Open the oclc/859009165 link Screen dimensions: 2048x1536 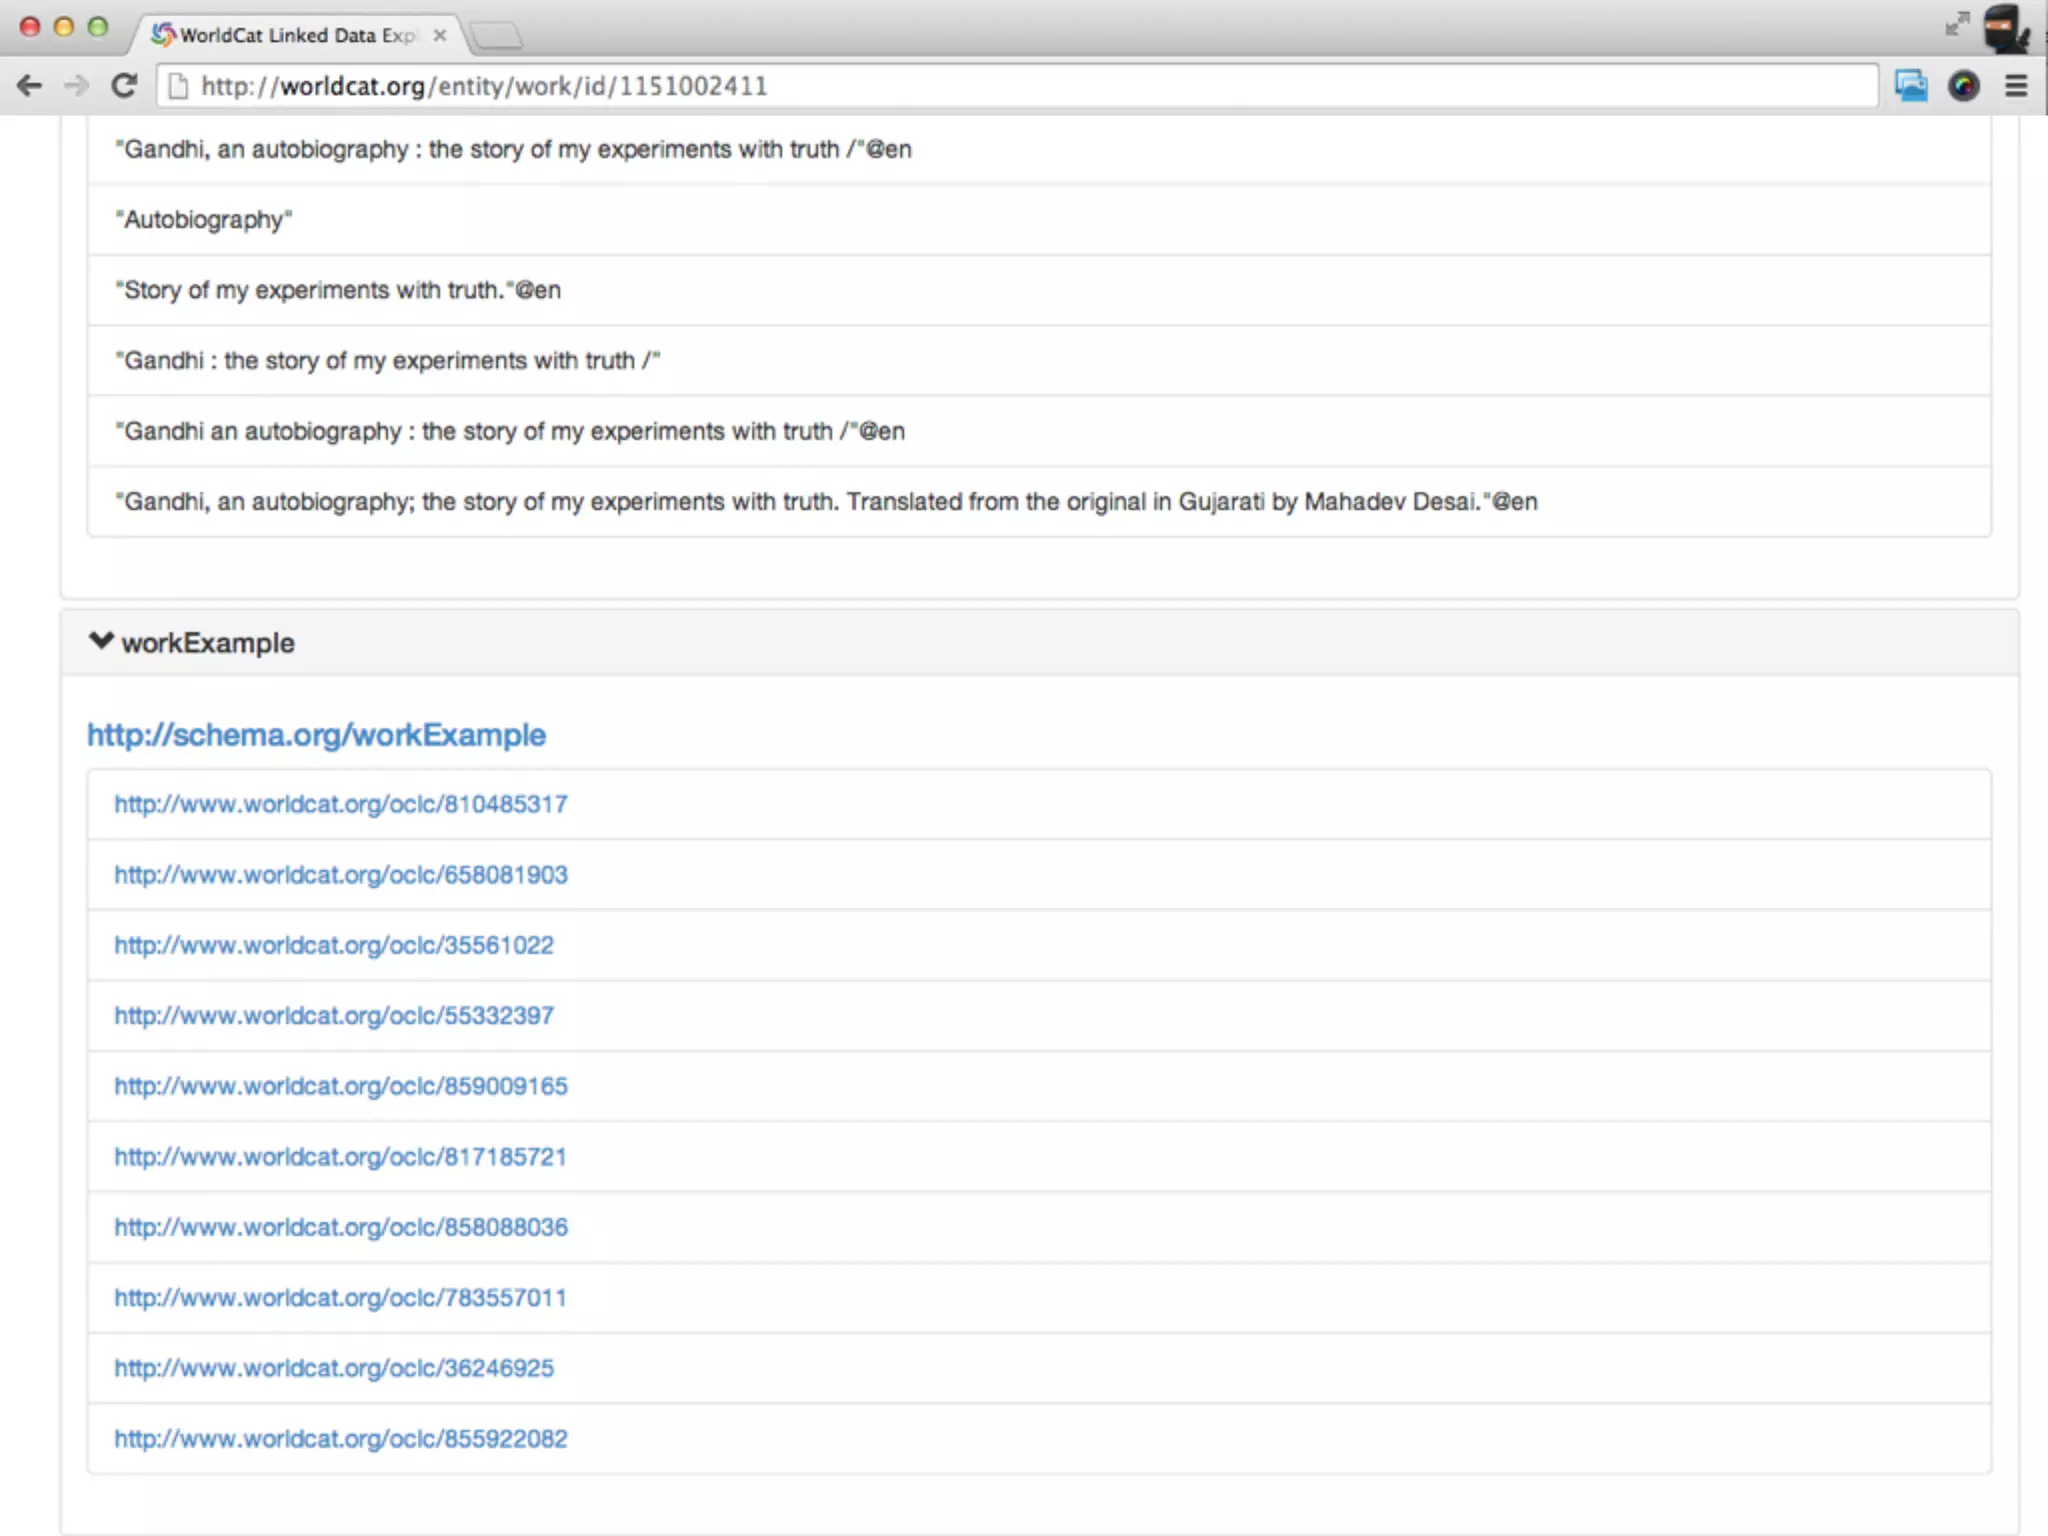tap(340, 1086)
